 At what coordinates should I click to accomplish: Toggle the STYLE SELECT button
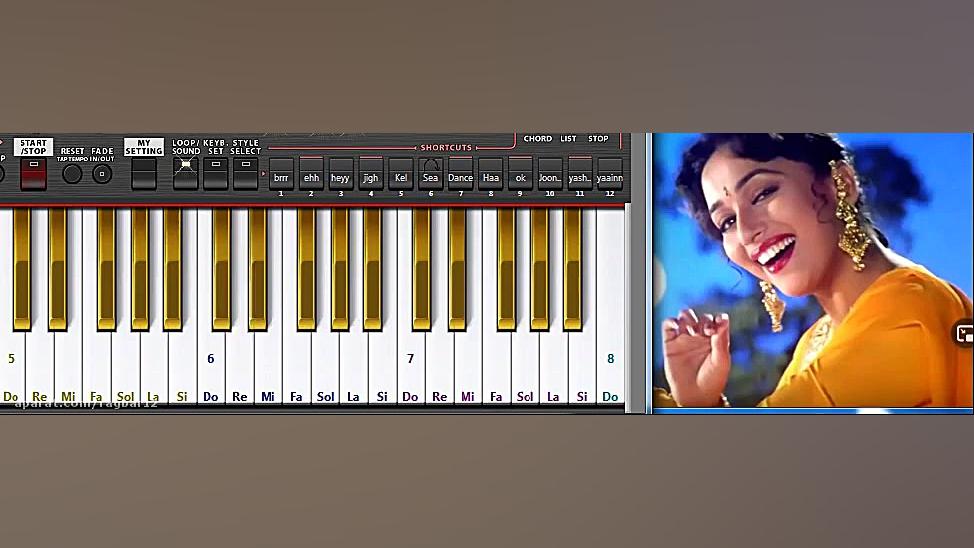pyautogui.click(x=245, y=174)
